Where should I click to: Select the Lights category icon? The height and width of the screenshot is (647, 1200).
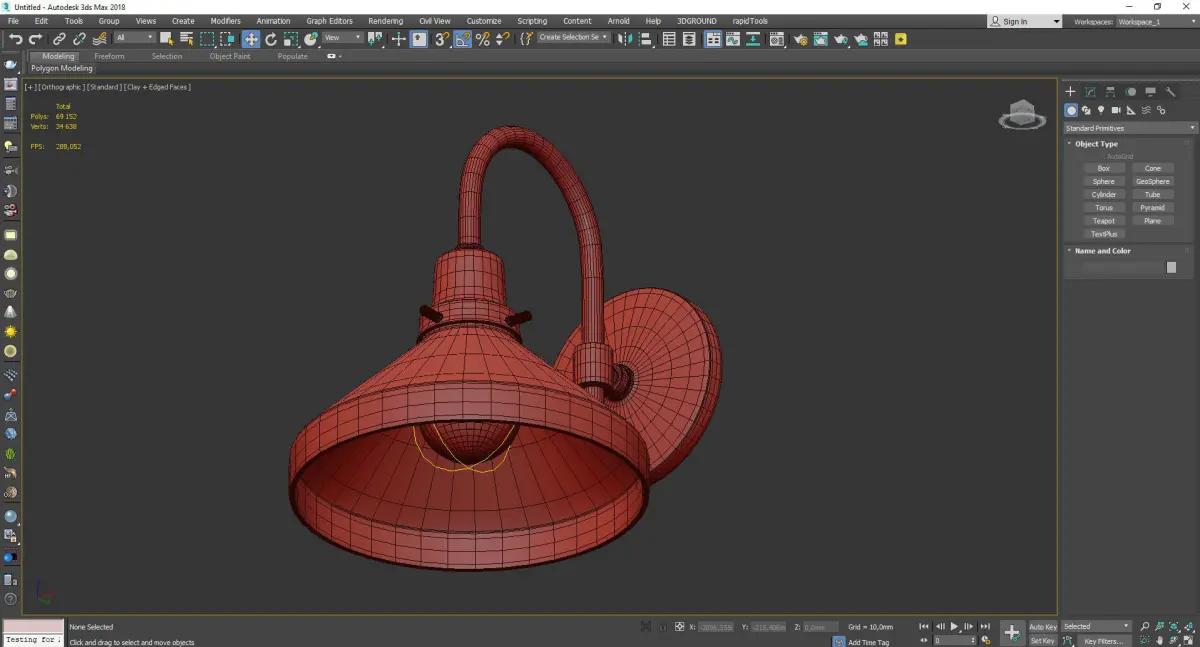[x=1101, y=110]
